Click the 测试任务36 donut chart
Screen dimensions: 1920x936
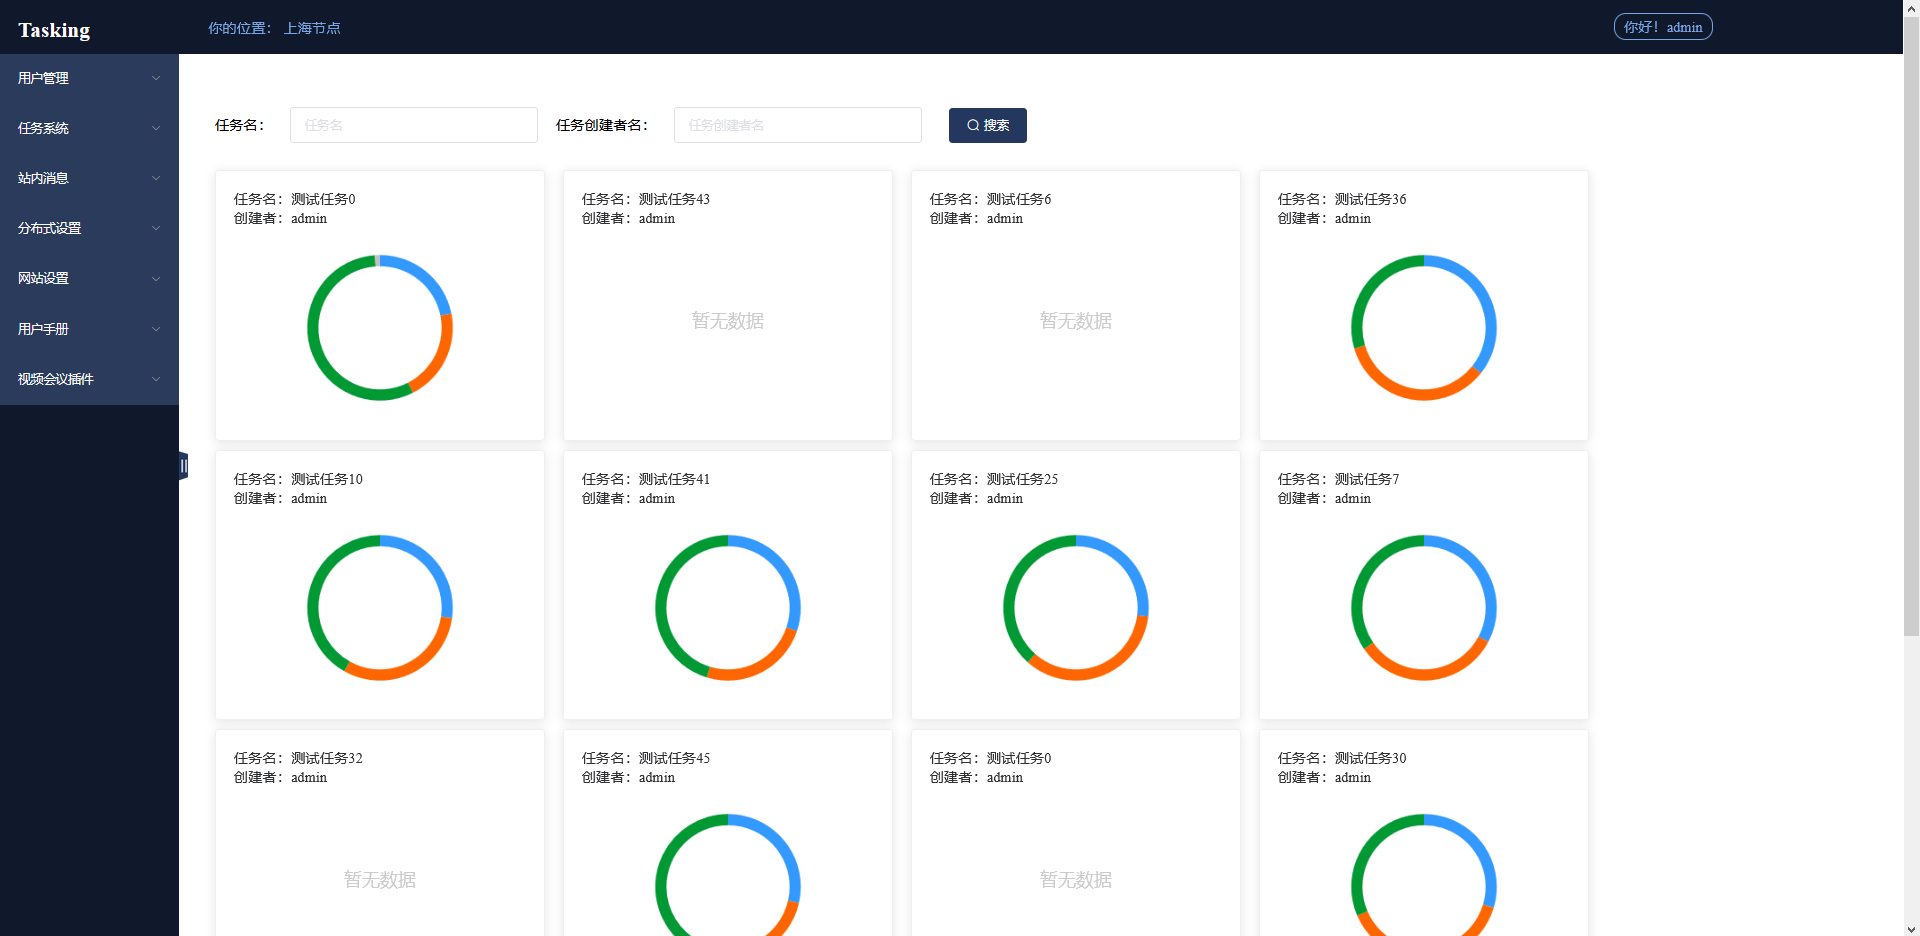click(1424, 328)
